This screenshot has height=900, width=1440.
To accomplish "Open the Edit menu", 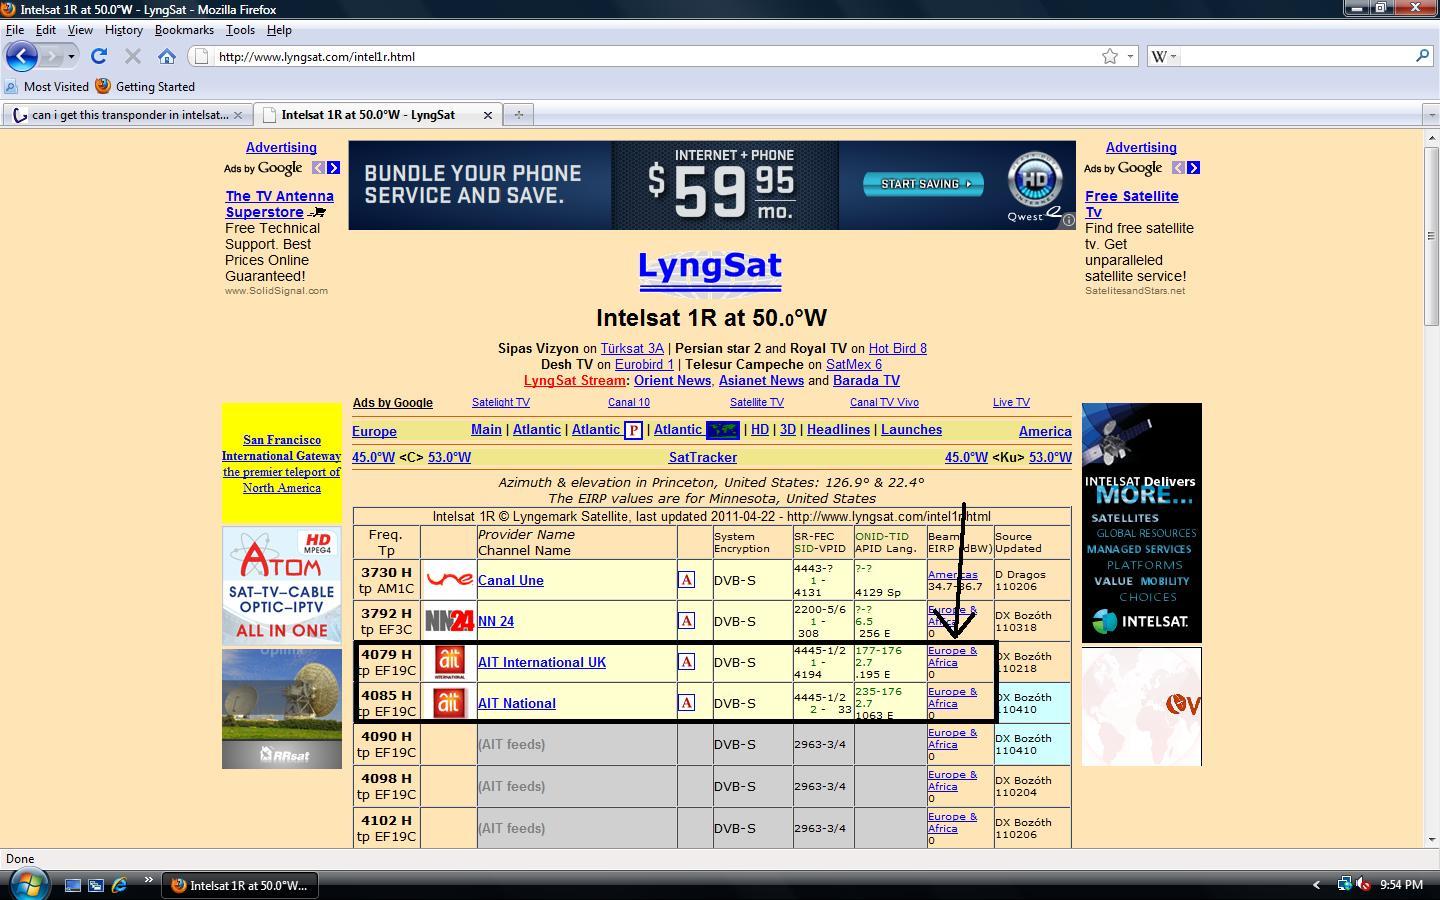I will (x=46, y=30).
